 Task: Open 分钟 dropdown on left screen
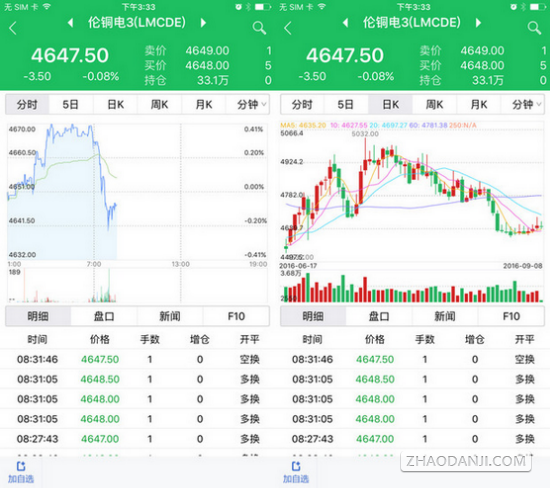tap(248, 105)
